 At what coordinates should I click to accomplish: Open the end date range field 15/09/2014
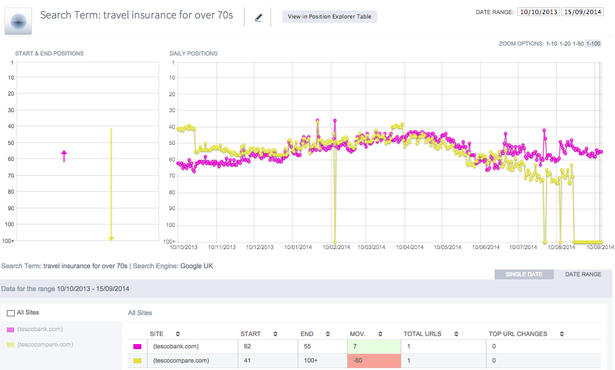pyautogui.click(x=582, y=12)
